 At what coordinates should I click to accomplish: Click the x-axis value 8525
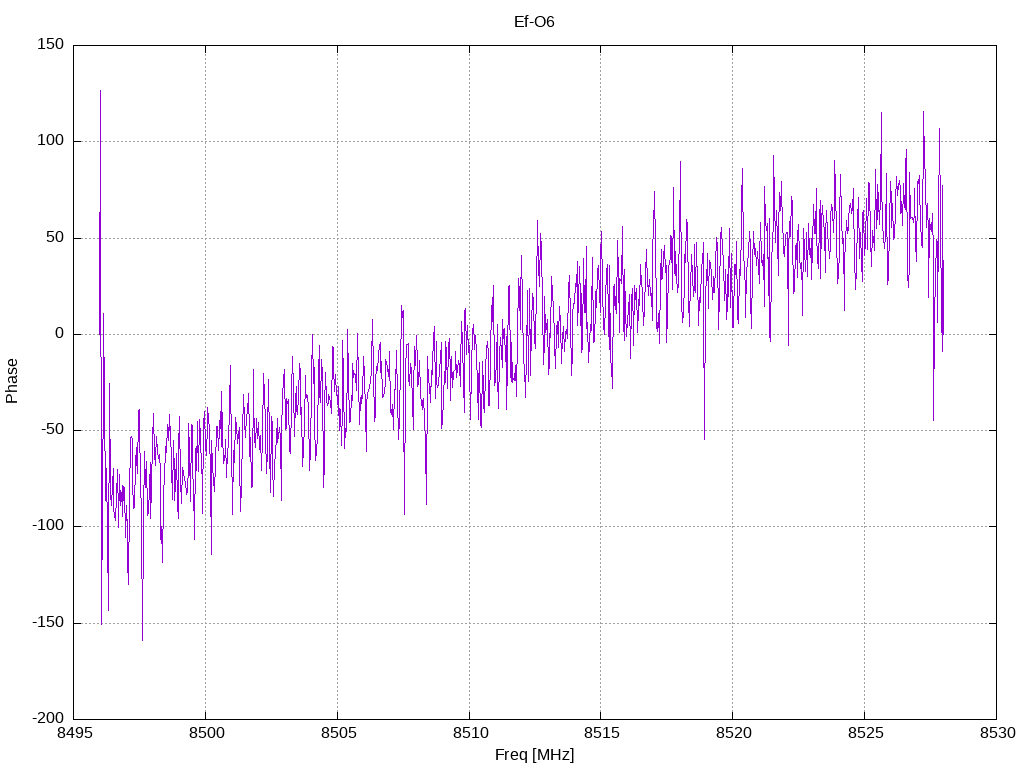(x=865, y=733)
